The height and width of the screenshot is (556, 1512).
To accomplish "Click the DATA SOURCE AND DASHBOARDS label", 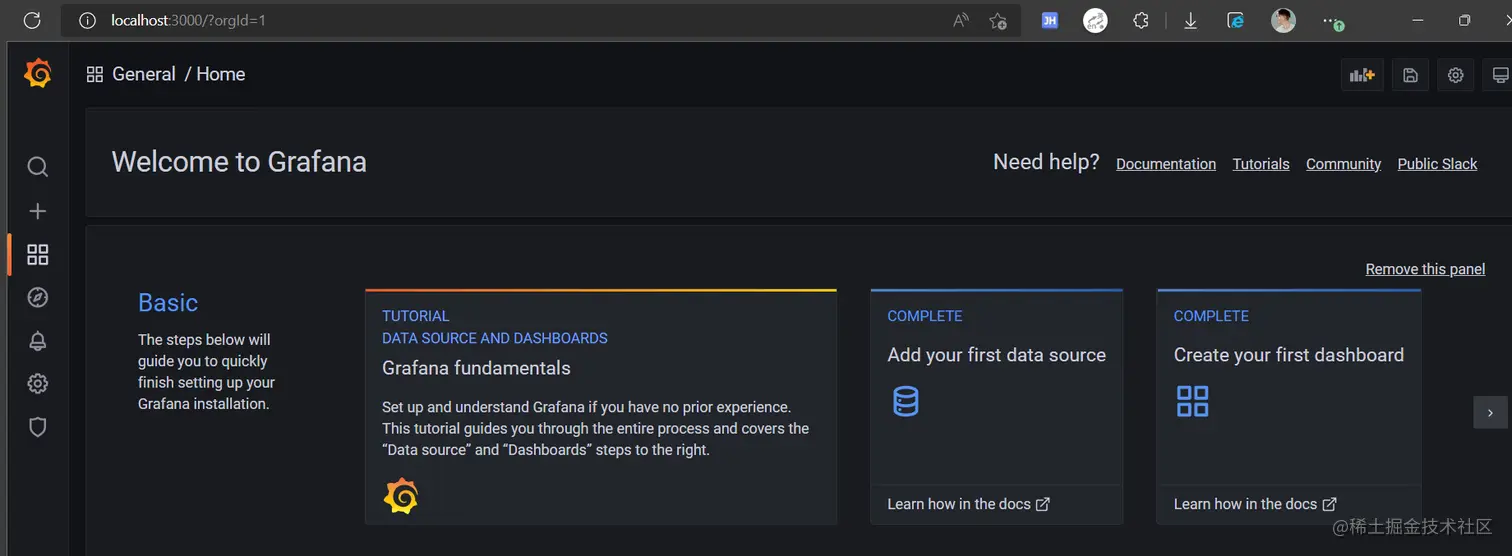I will click(x=495, y=338).
